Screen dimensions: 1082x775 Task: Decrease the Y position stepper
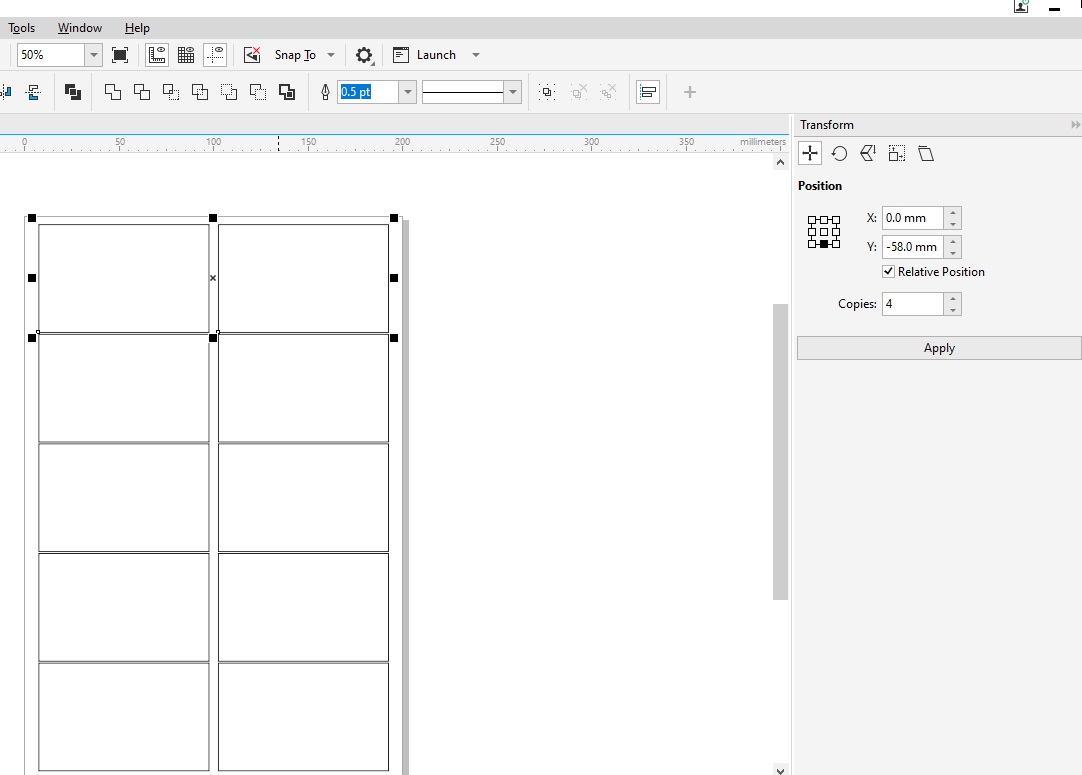click(953, 253)
